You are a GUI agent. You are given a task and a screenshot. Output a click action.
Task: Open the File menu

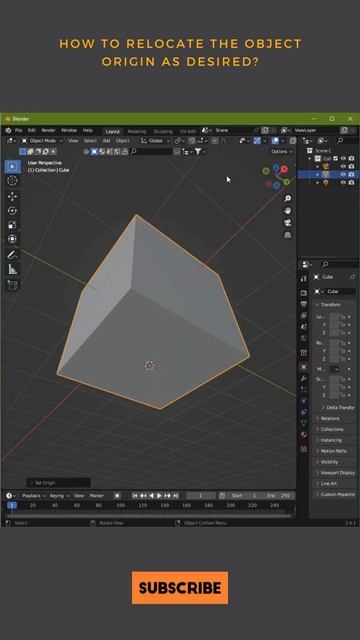pyautogui.click(x=18, y=131)
